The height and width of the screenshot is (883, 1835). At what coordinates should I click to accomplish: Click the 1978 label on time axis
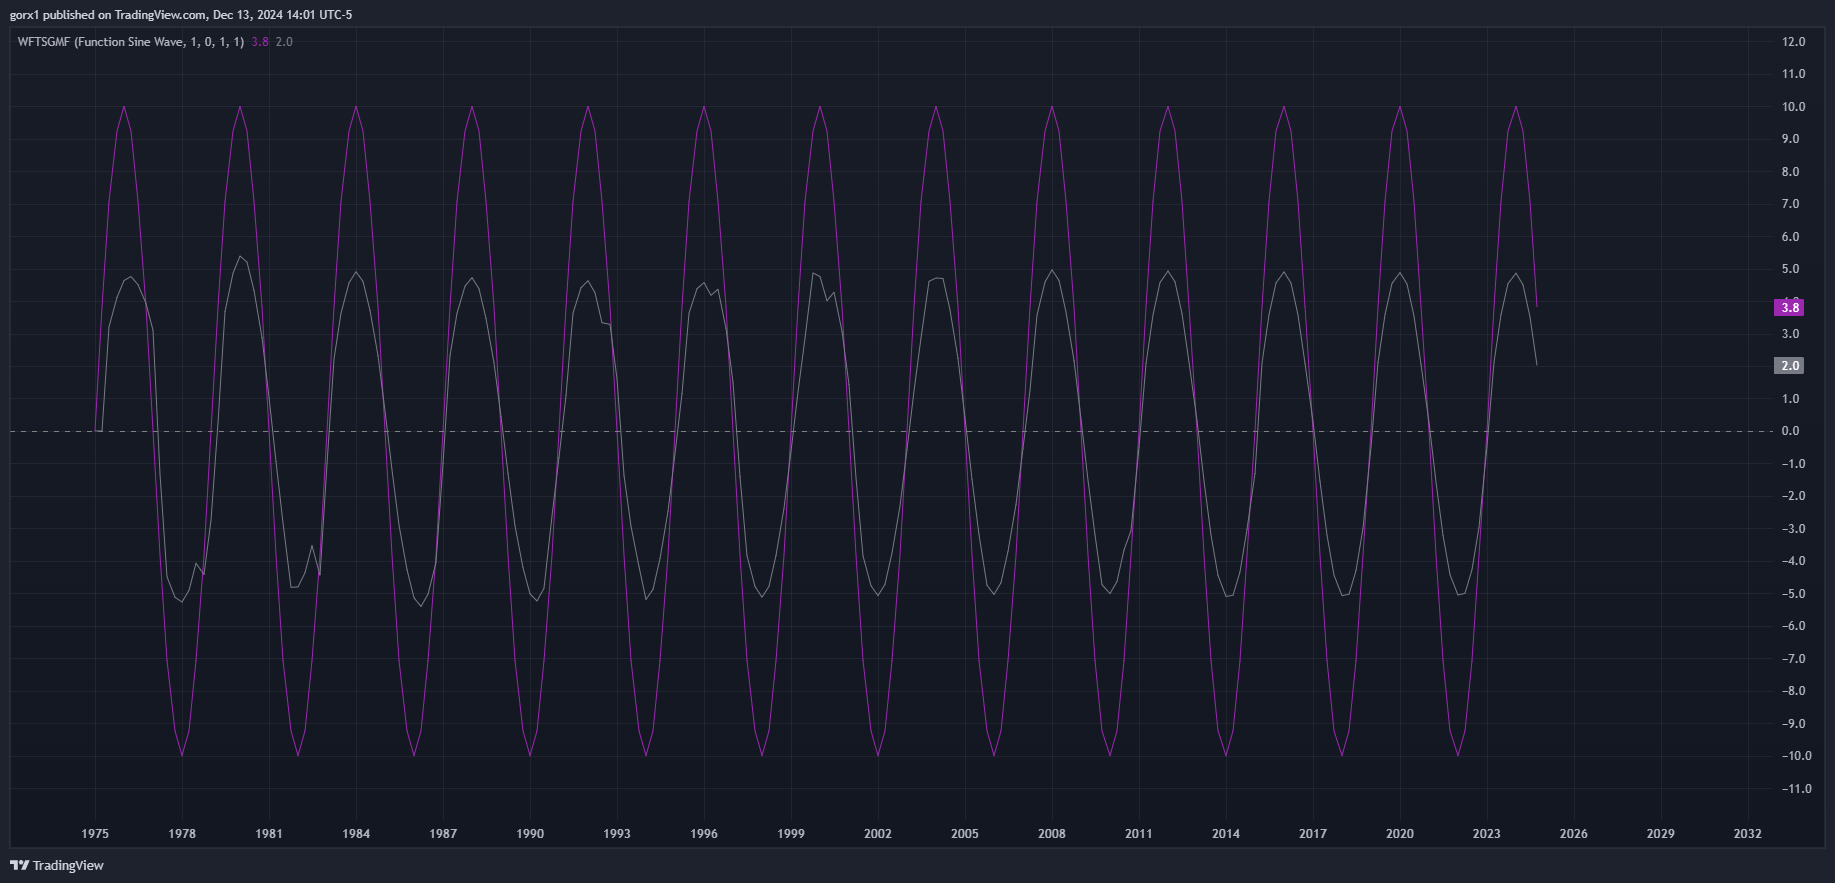click(182, 834)
